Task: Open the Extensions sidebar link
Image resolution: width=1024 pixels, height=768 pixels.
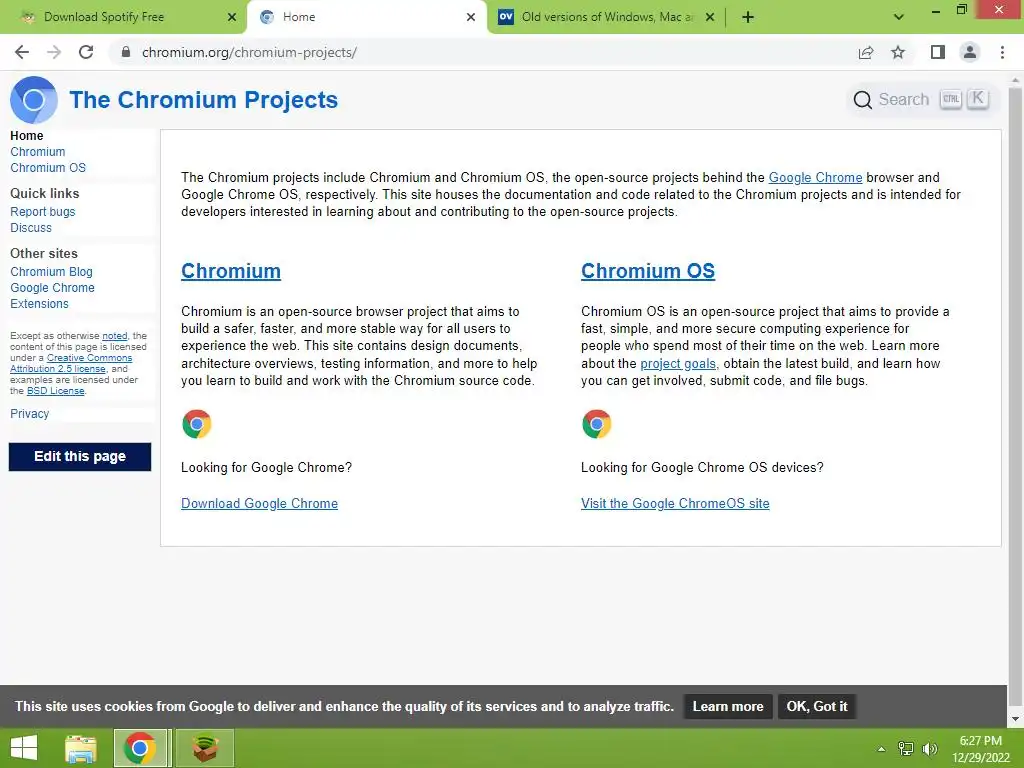Action: (x=39, y=304)
